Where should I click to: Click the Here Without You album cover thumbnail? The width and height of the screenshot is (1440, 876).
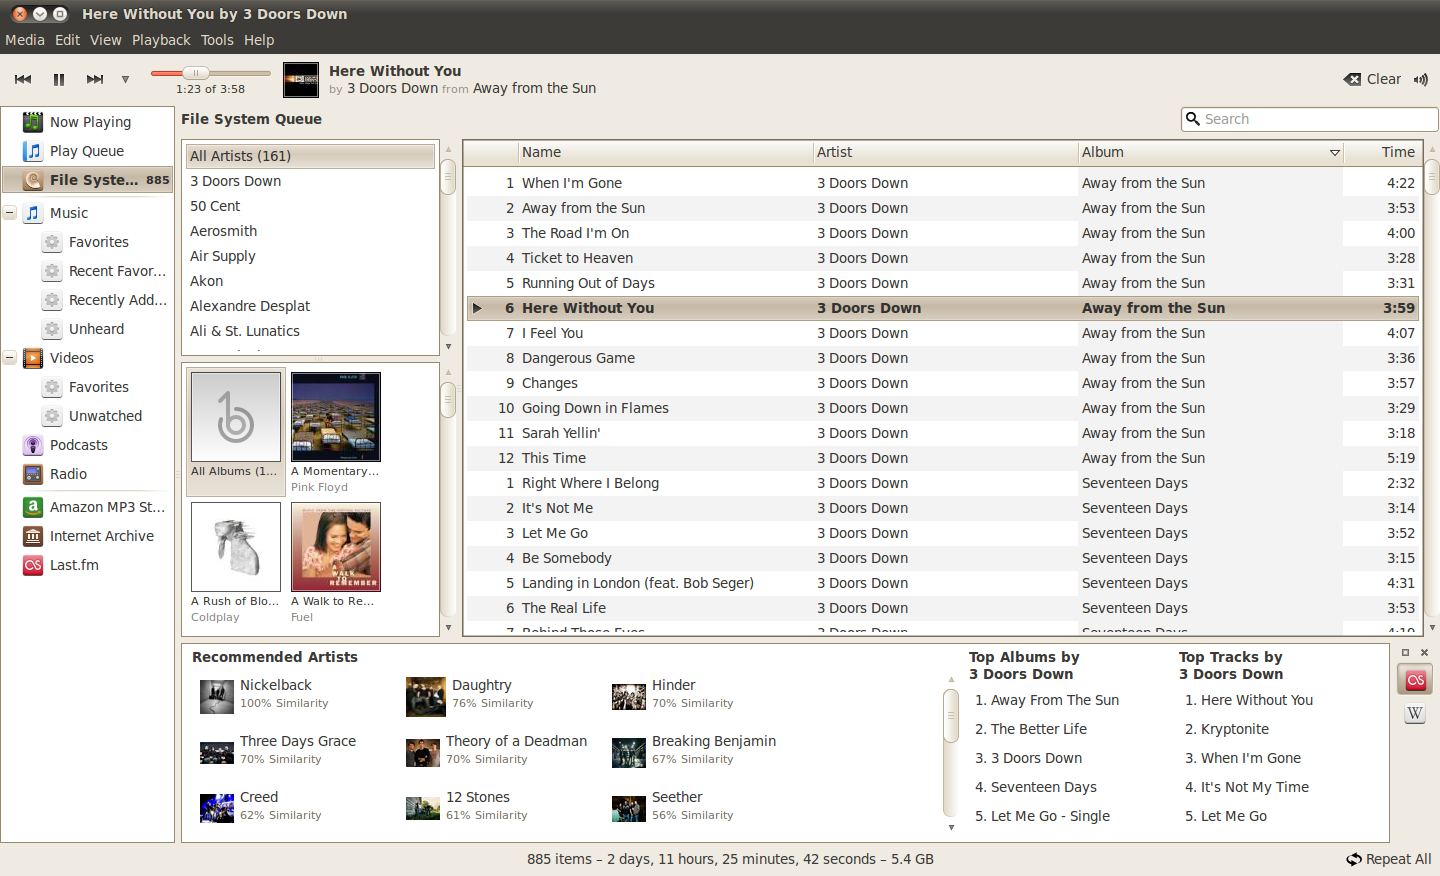[301, 80]
